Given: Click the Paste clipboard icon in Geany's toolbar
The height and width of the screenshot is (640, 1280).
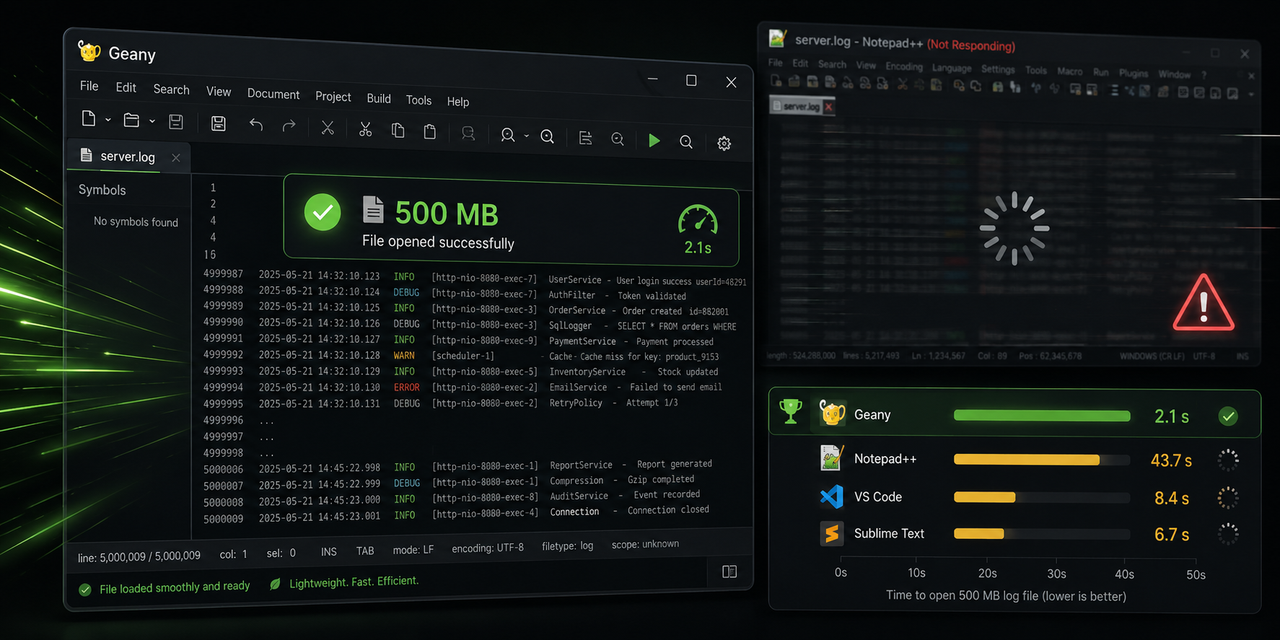Looking at the screenshot, I should (430, 132).
